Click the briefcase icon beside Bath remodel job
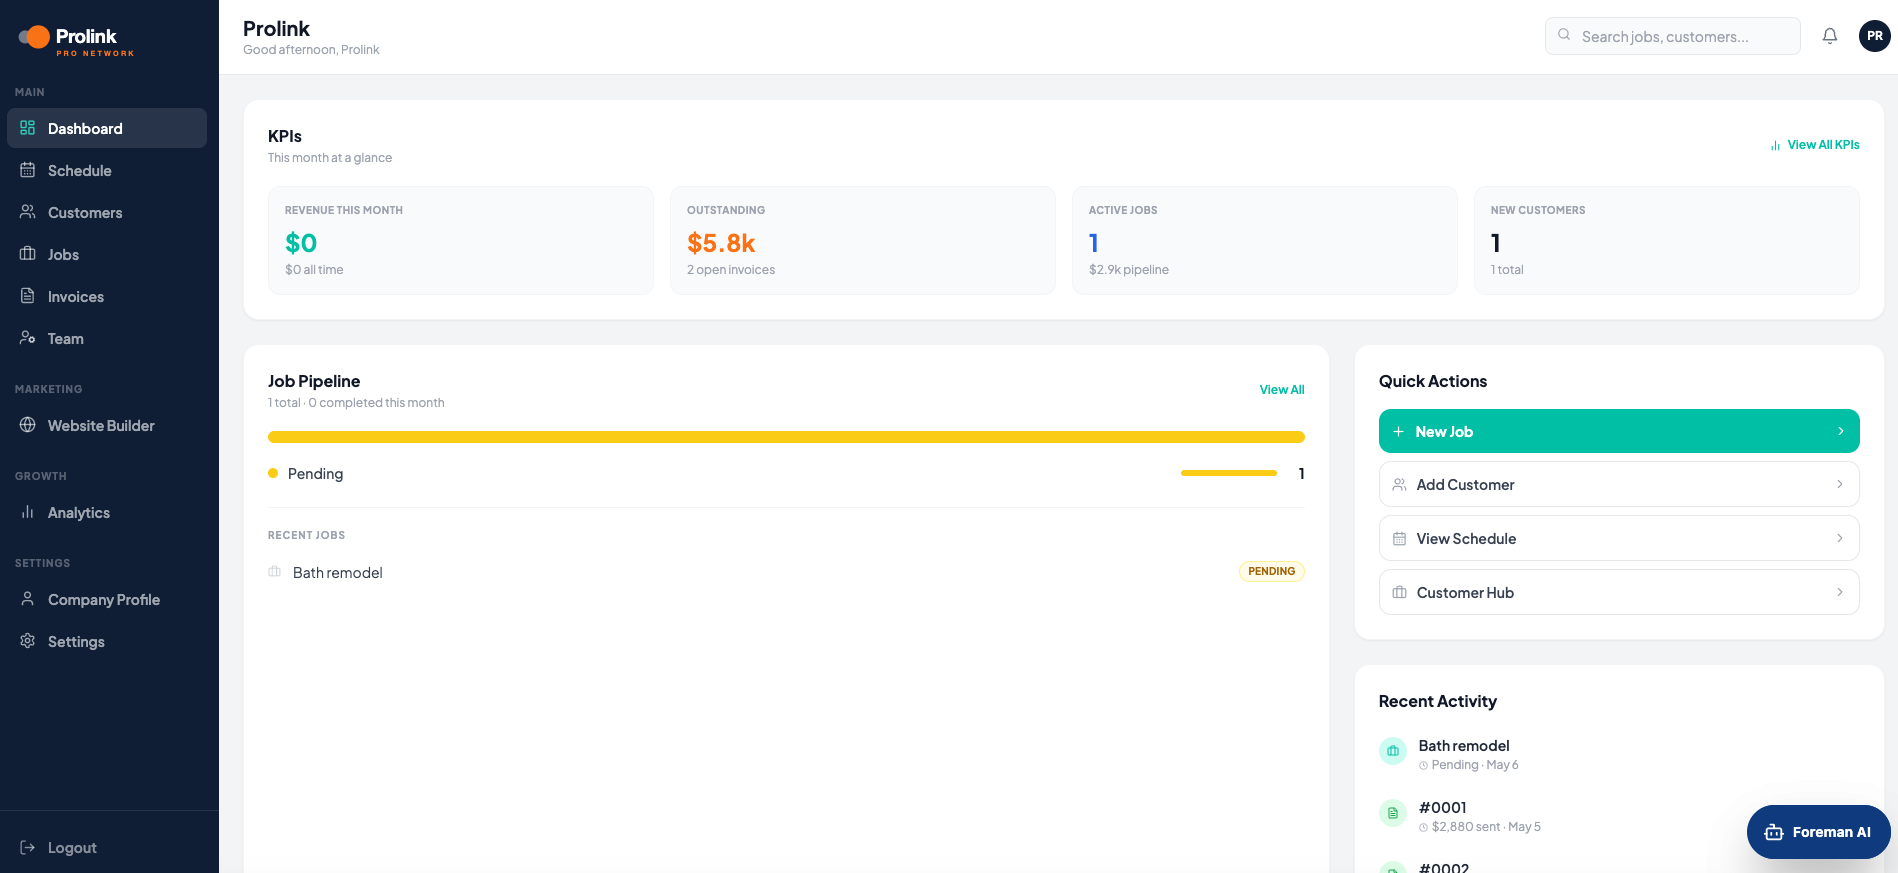The width and height of the screenshot is (1898, 873). click(274, 572)
